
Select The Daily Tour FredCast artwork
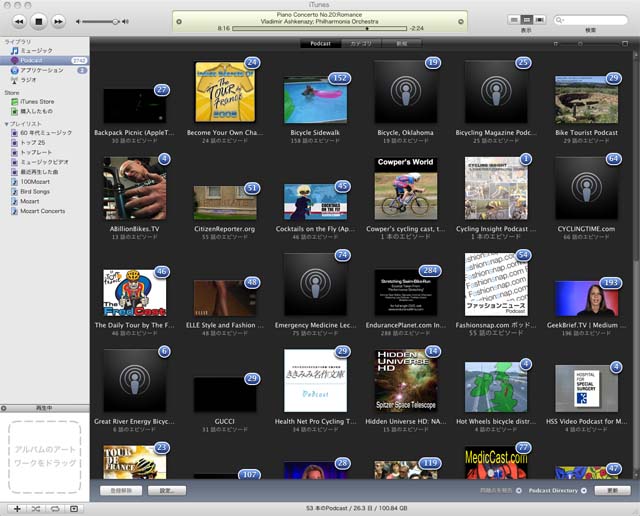(135, 293)
